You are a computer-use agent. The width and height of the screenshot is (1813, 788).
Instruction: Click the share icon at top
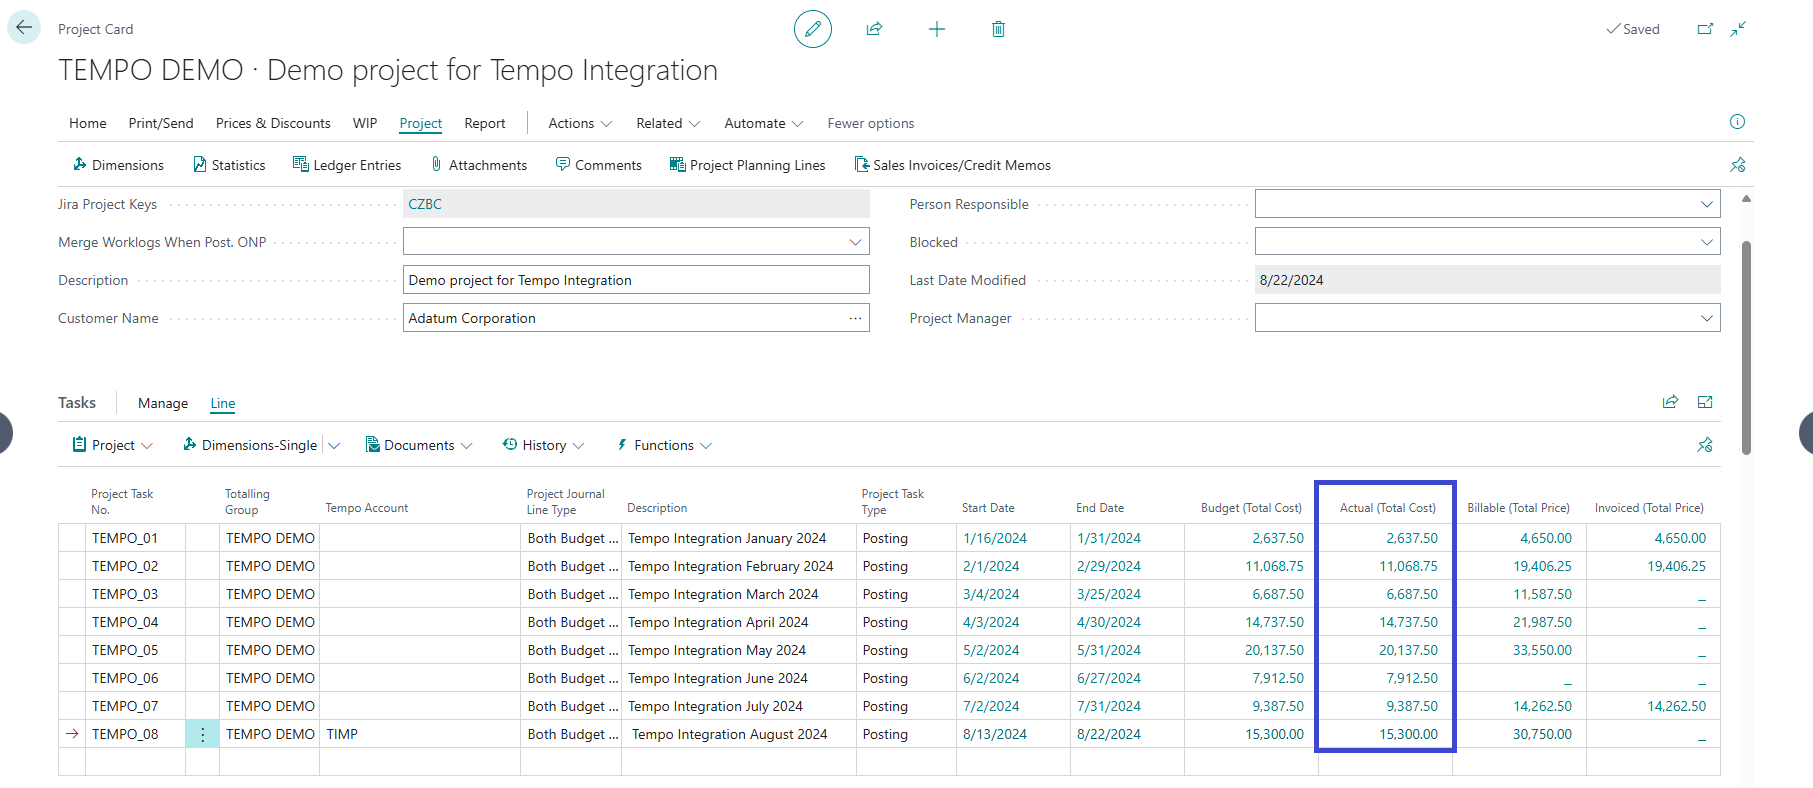point(874,29)
